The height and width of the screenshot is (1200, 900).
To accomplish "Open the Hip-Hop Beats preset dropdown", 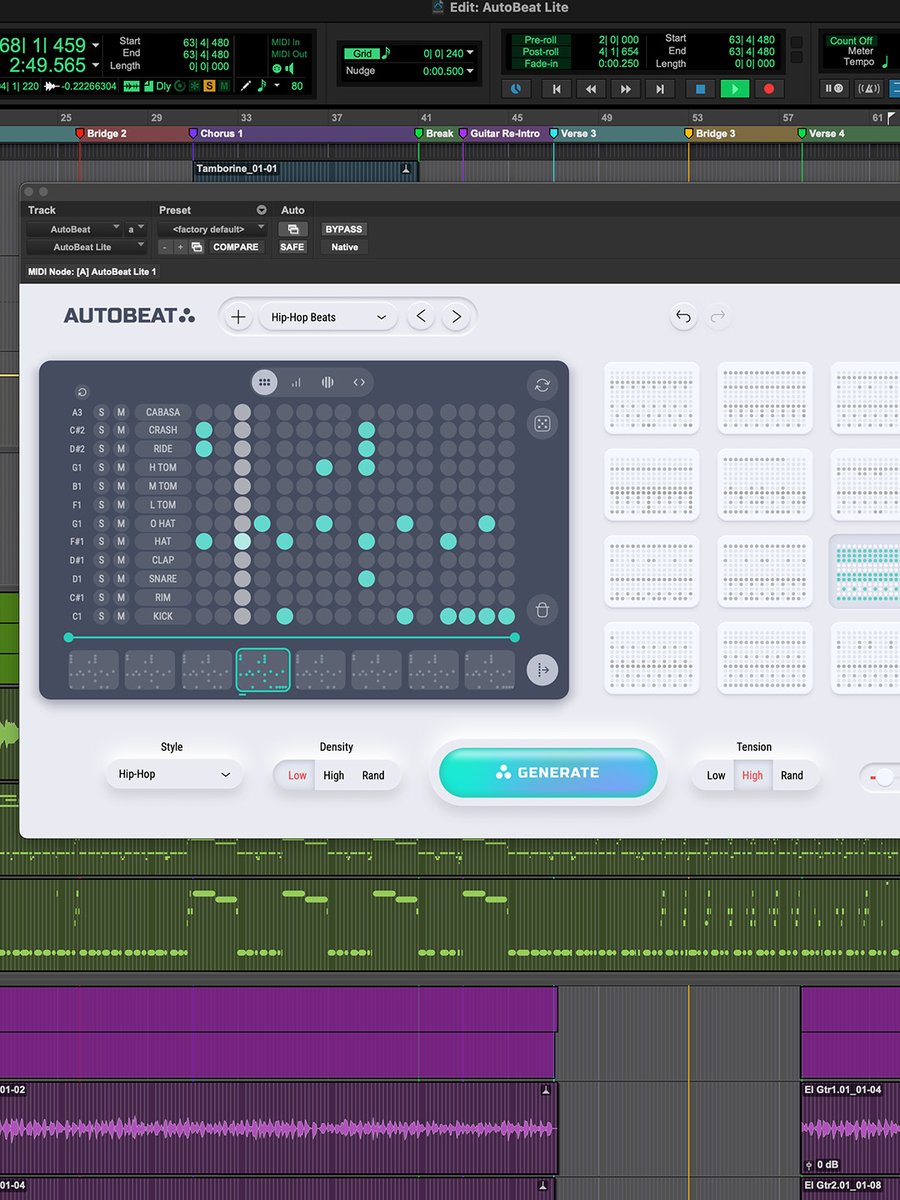I will point(328,317).
